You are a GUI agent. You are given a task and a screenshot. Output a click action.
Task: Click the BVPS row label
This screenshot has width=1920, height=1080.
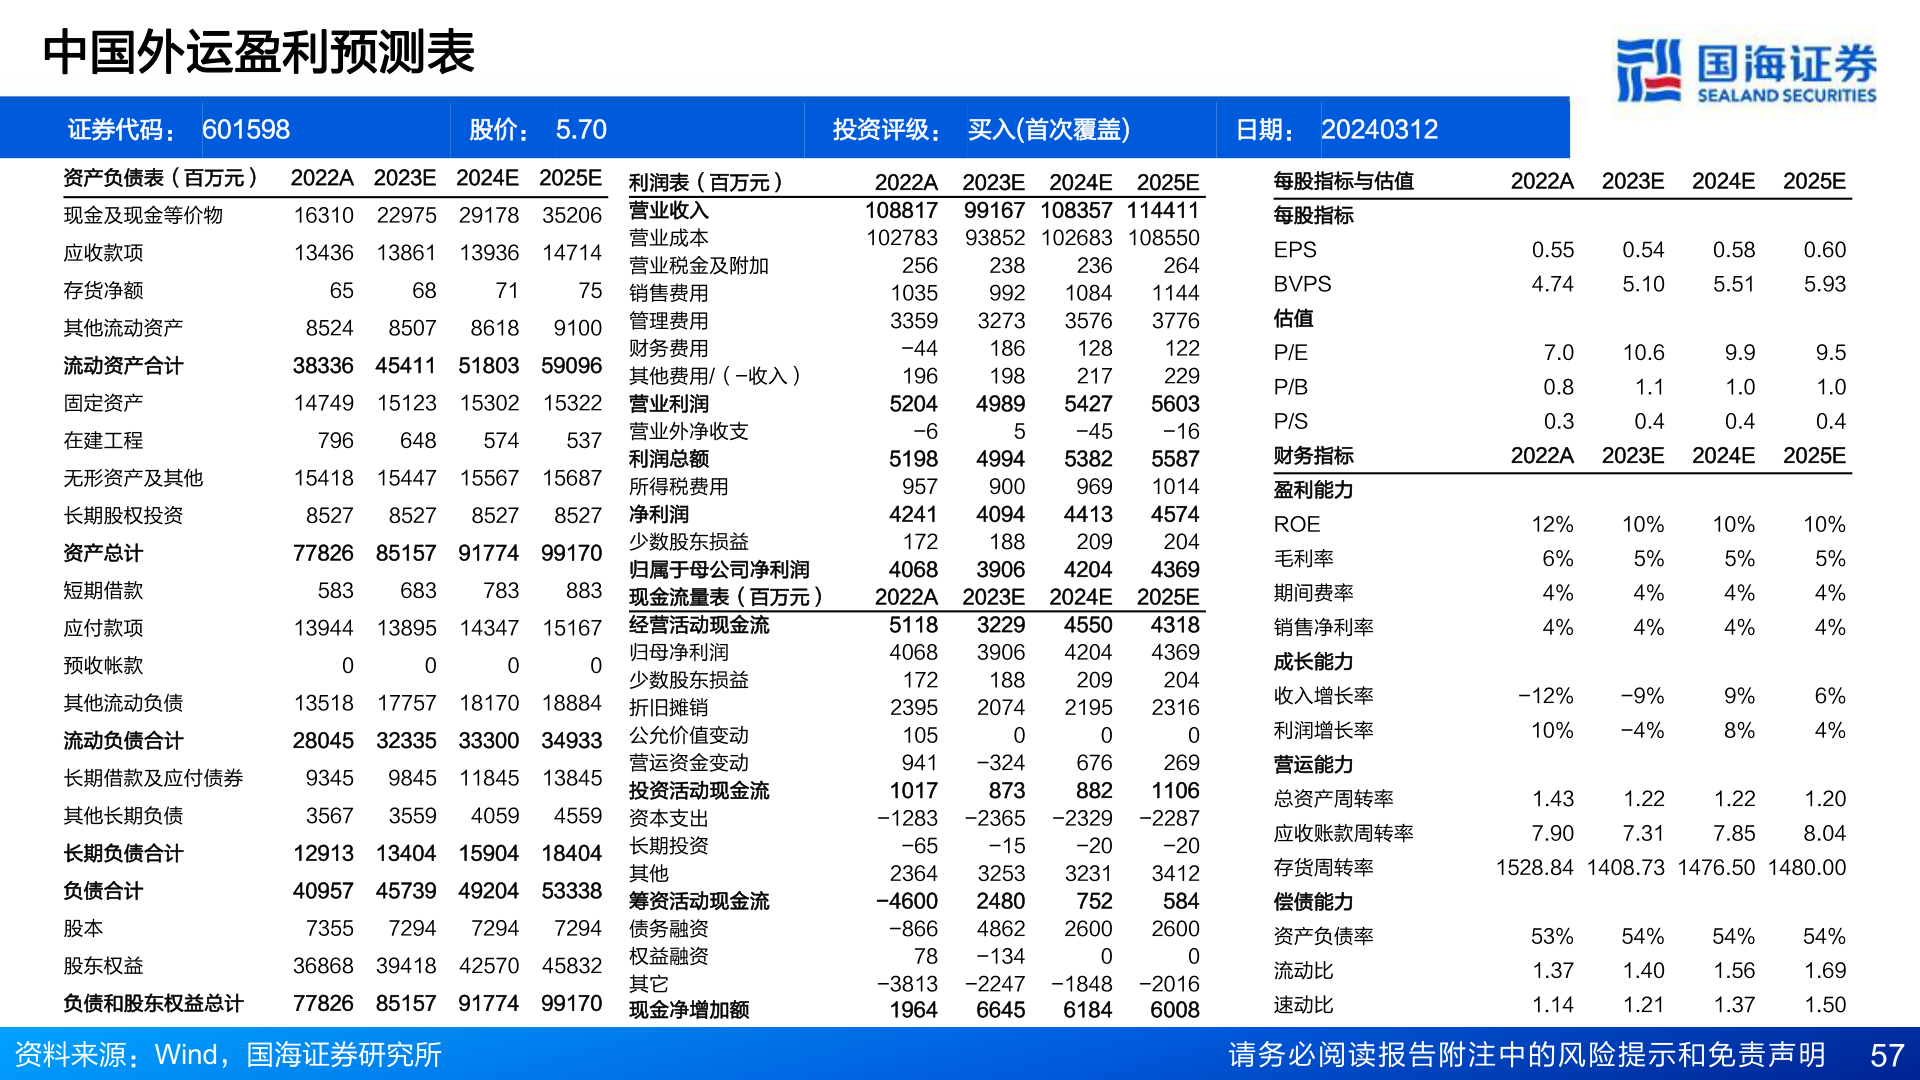point(1302,284)
